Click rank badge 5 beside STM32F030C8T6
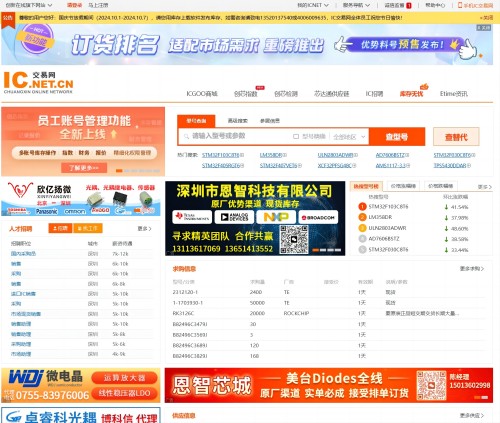Viewport: 500px width, 423px height. [x=362, y=249]
